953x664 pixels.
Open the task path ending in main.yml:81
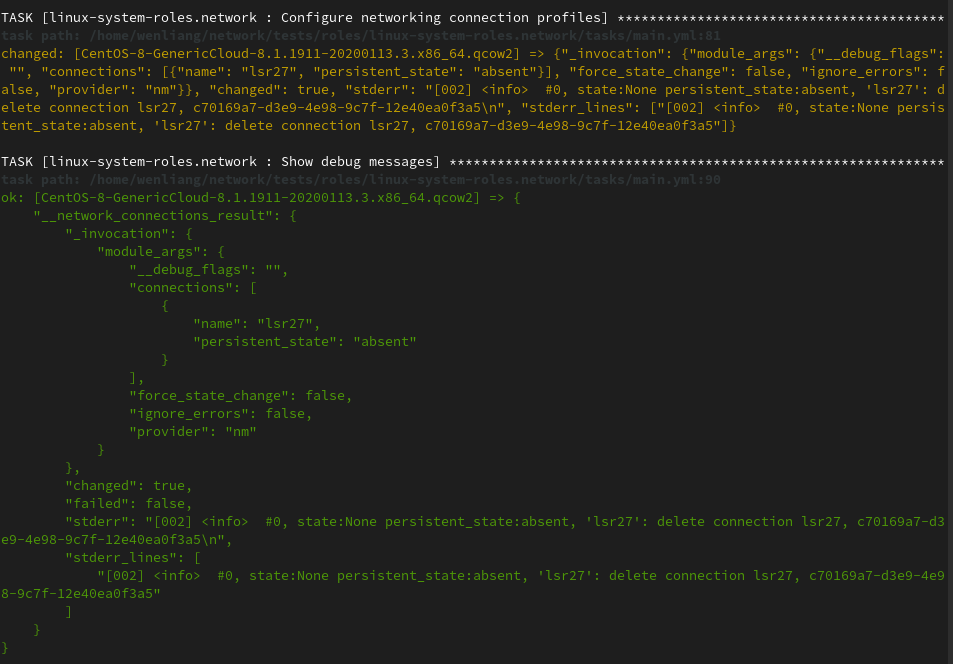pyautogui.click(x=360, y=36)
